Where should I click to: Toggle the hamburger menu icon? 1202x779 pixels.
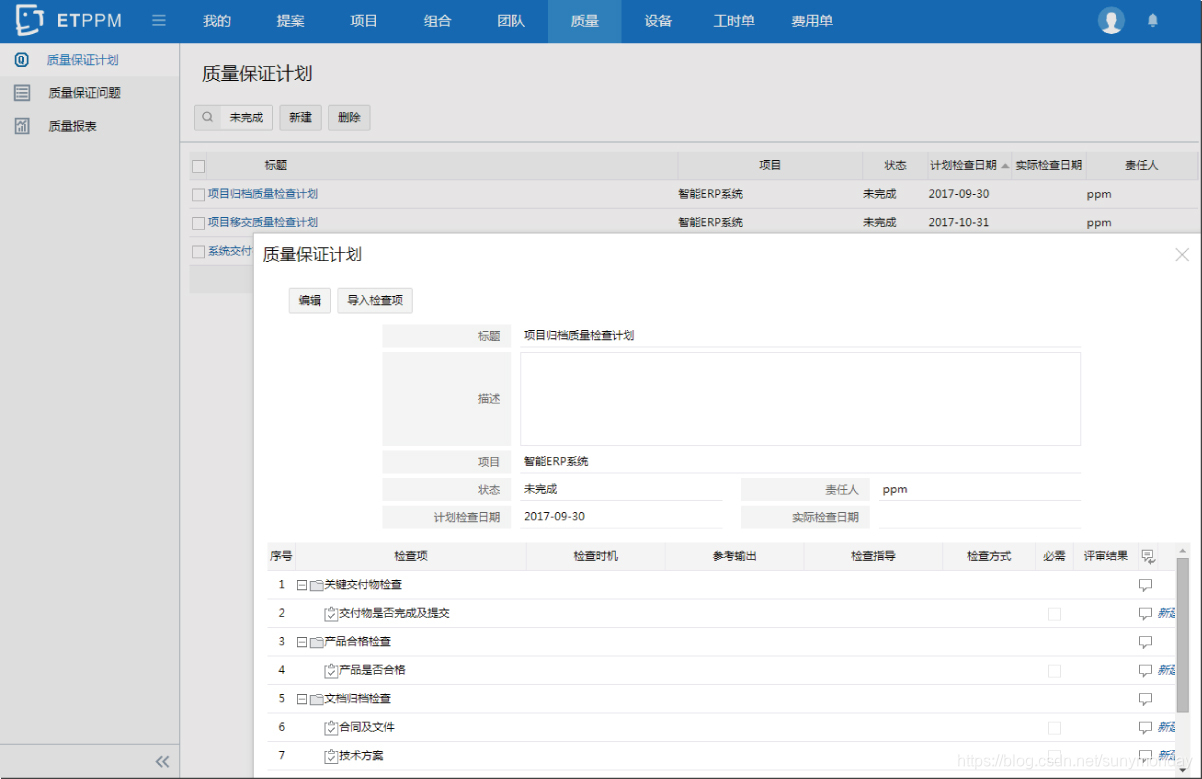pyautogui.click(x=159, y=21)
